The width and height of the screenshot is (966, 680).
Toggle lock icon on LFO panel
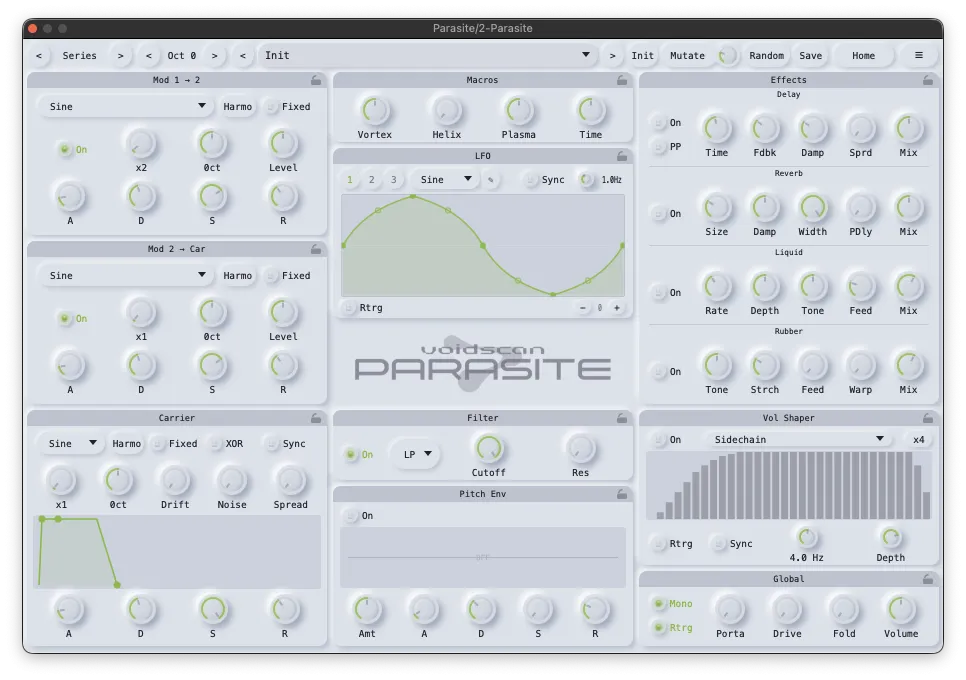[x=622, y=156]
